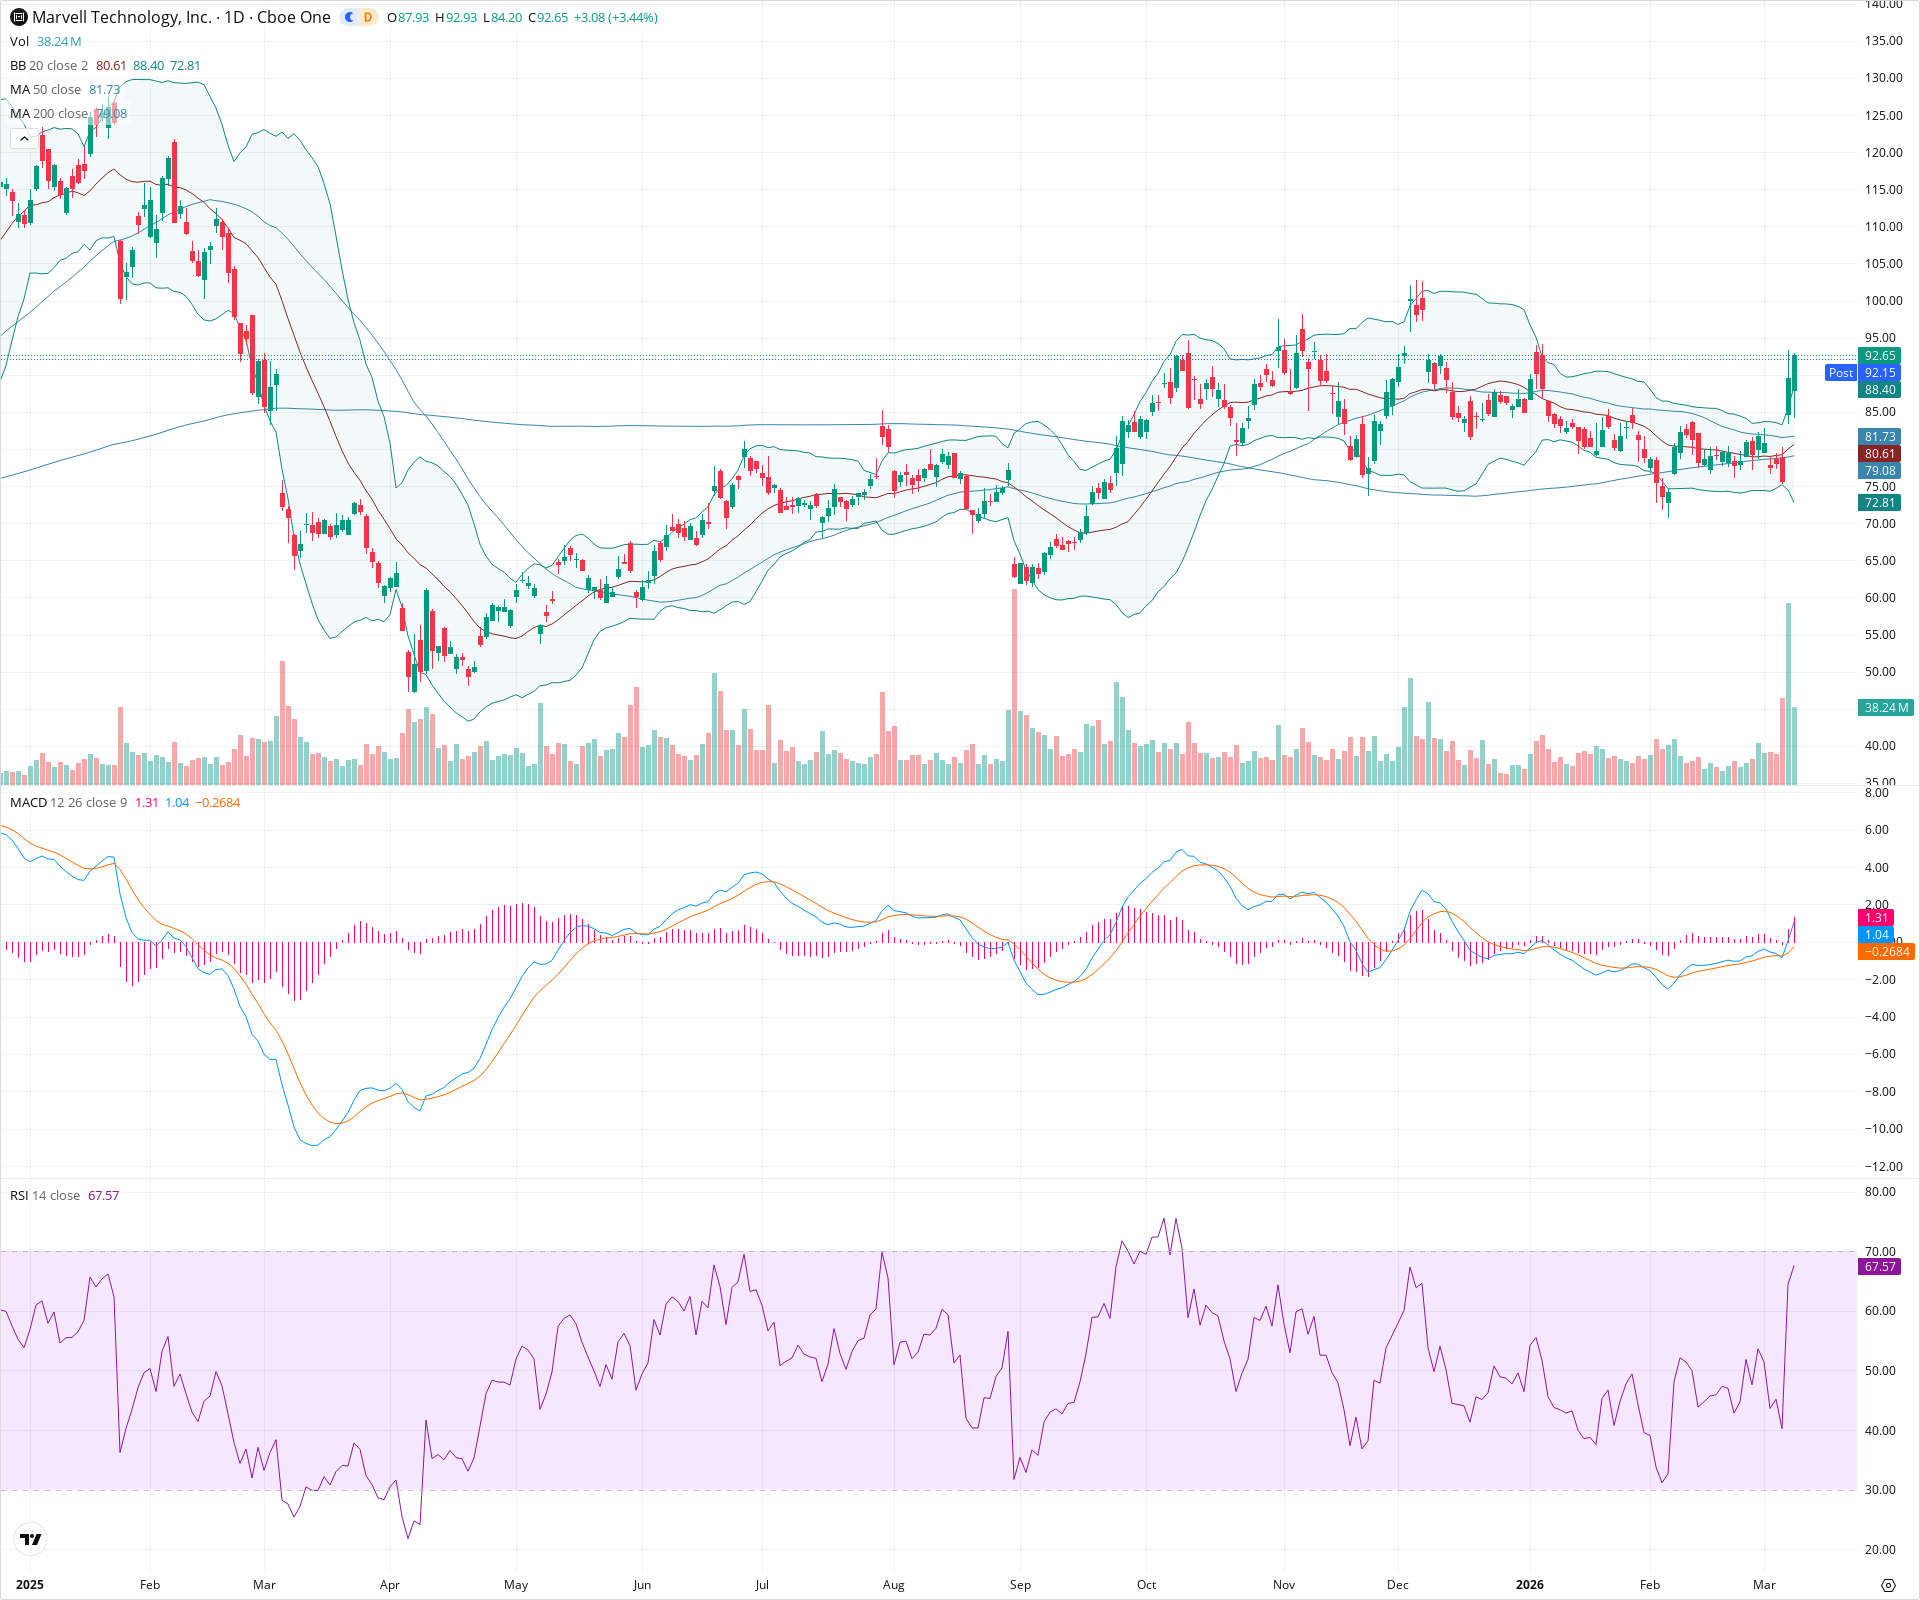The width and height of the screenshot is (1920, 1600).
Task: Click the orange 'D' delayed-data badge
Action: (368, 17)
